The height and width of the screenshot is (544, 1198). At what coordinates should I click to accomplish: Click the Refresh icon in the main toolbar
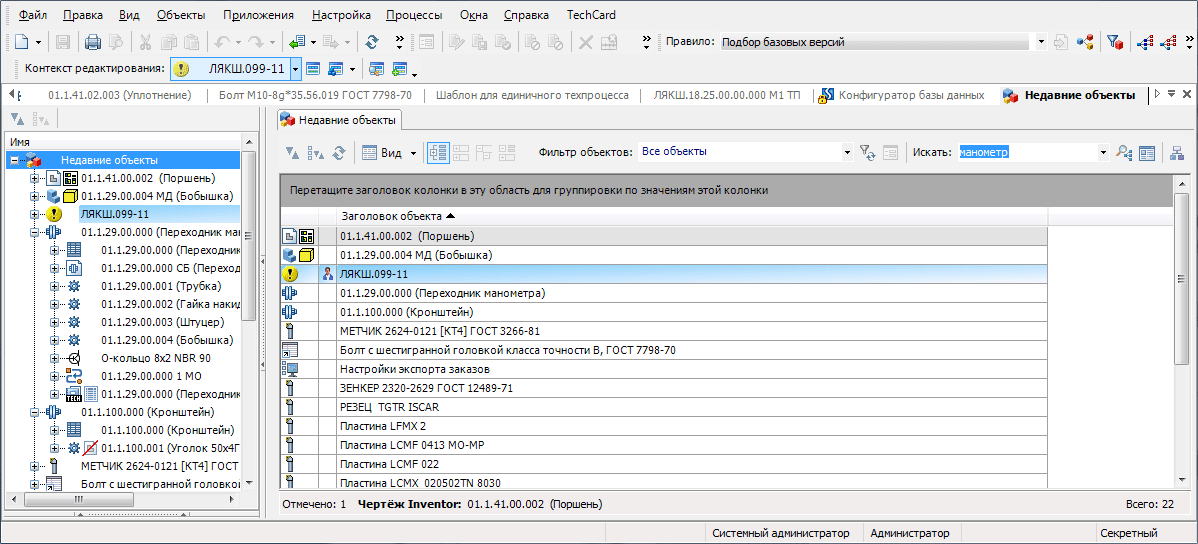(x=372, y=42)
